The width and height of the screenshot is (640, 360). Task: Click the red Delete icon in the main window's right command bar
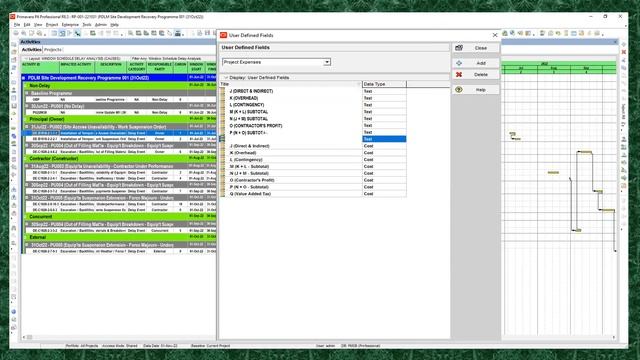pyautogui.click(x=623, y=52)
